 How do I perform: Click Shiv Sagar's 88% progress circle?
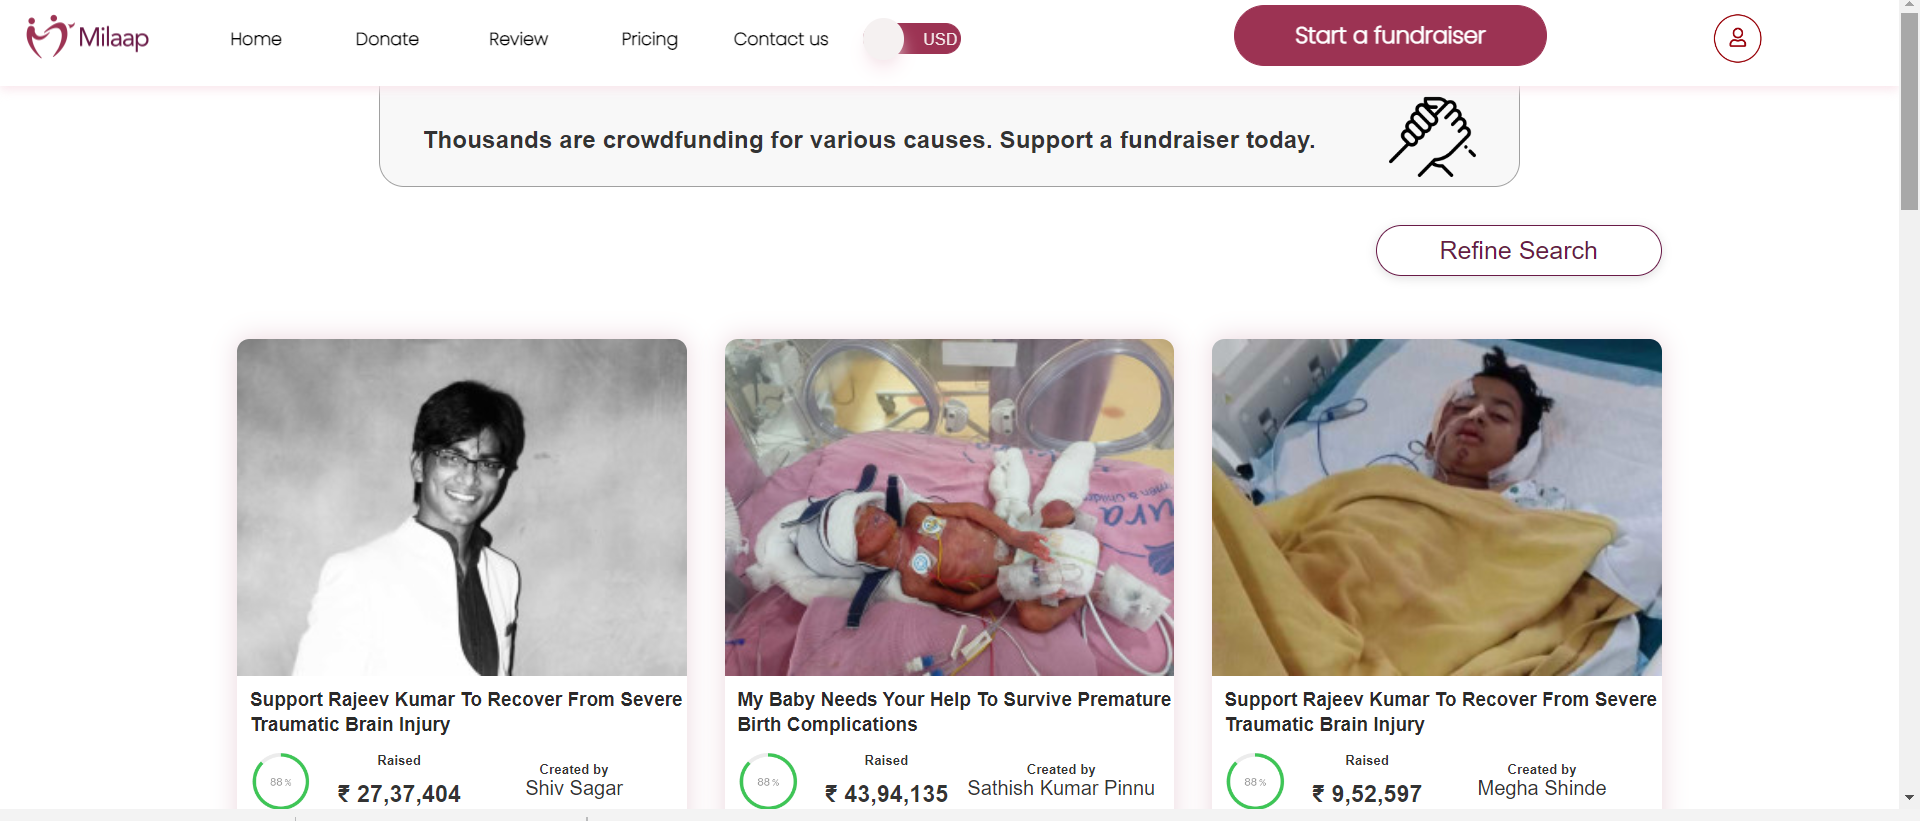[281, 781]
